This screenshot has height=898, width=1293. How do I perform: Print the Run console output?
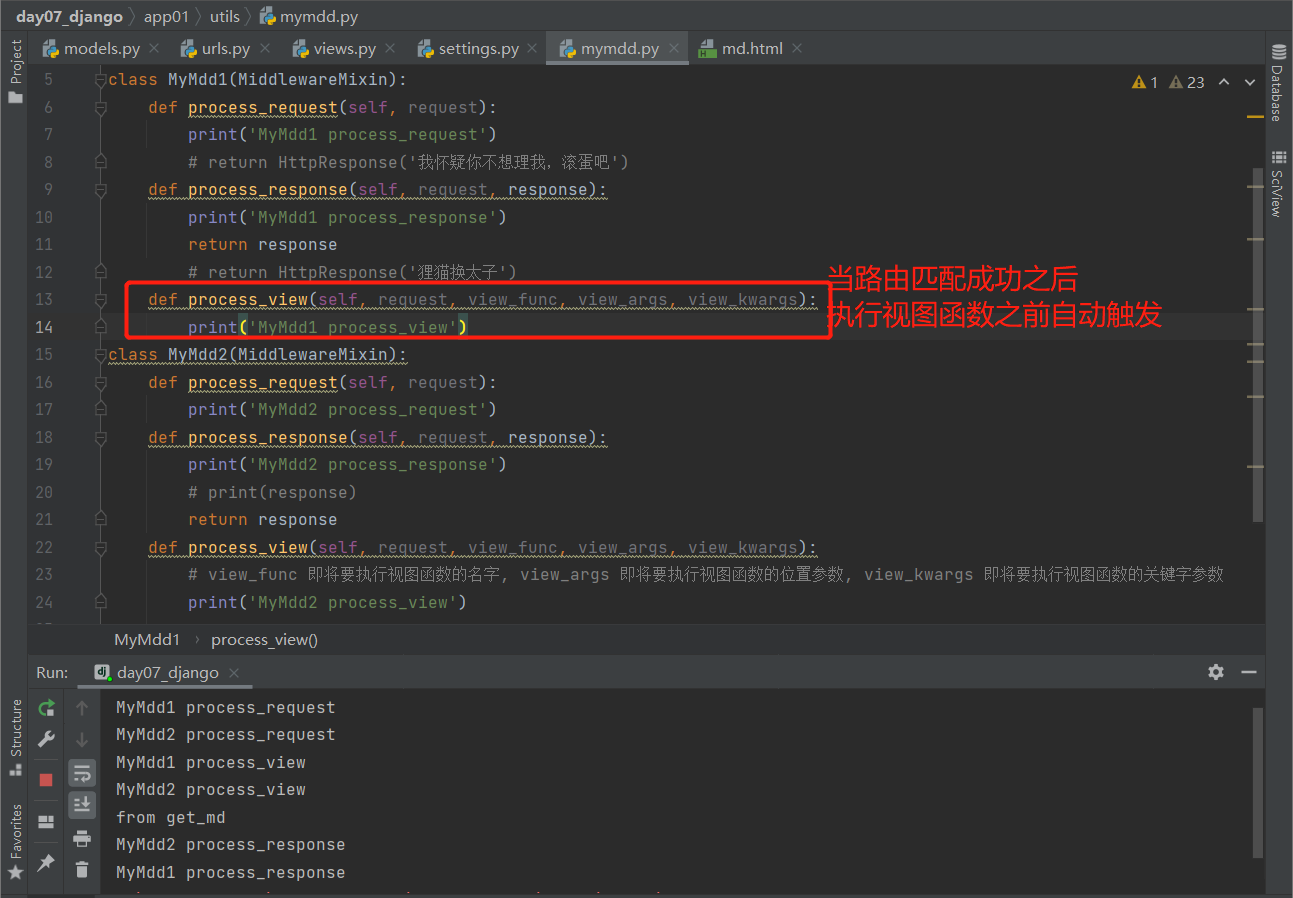click(82, 838)
